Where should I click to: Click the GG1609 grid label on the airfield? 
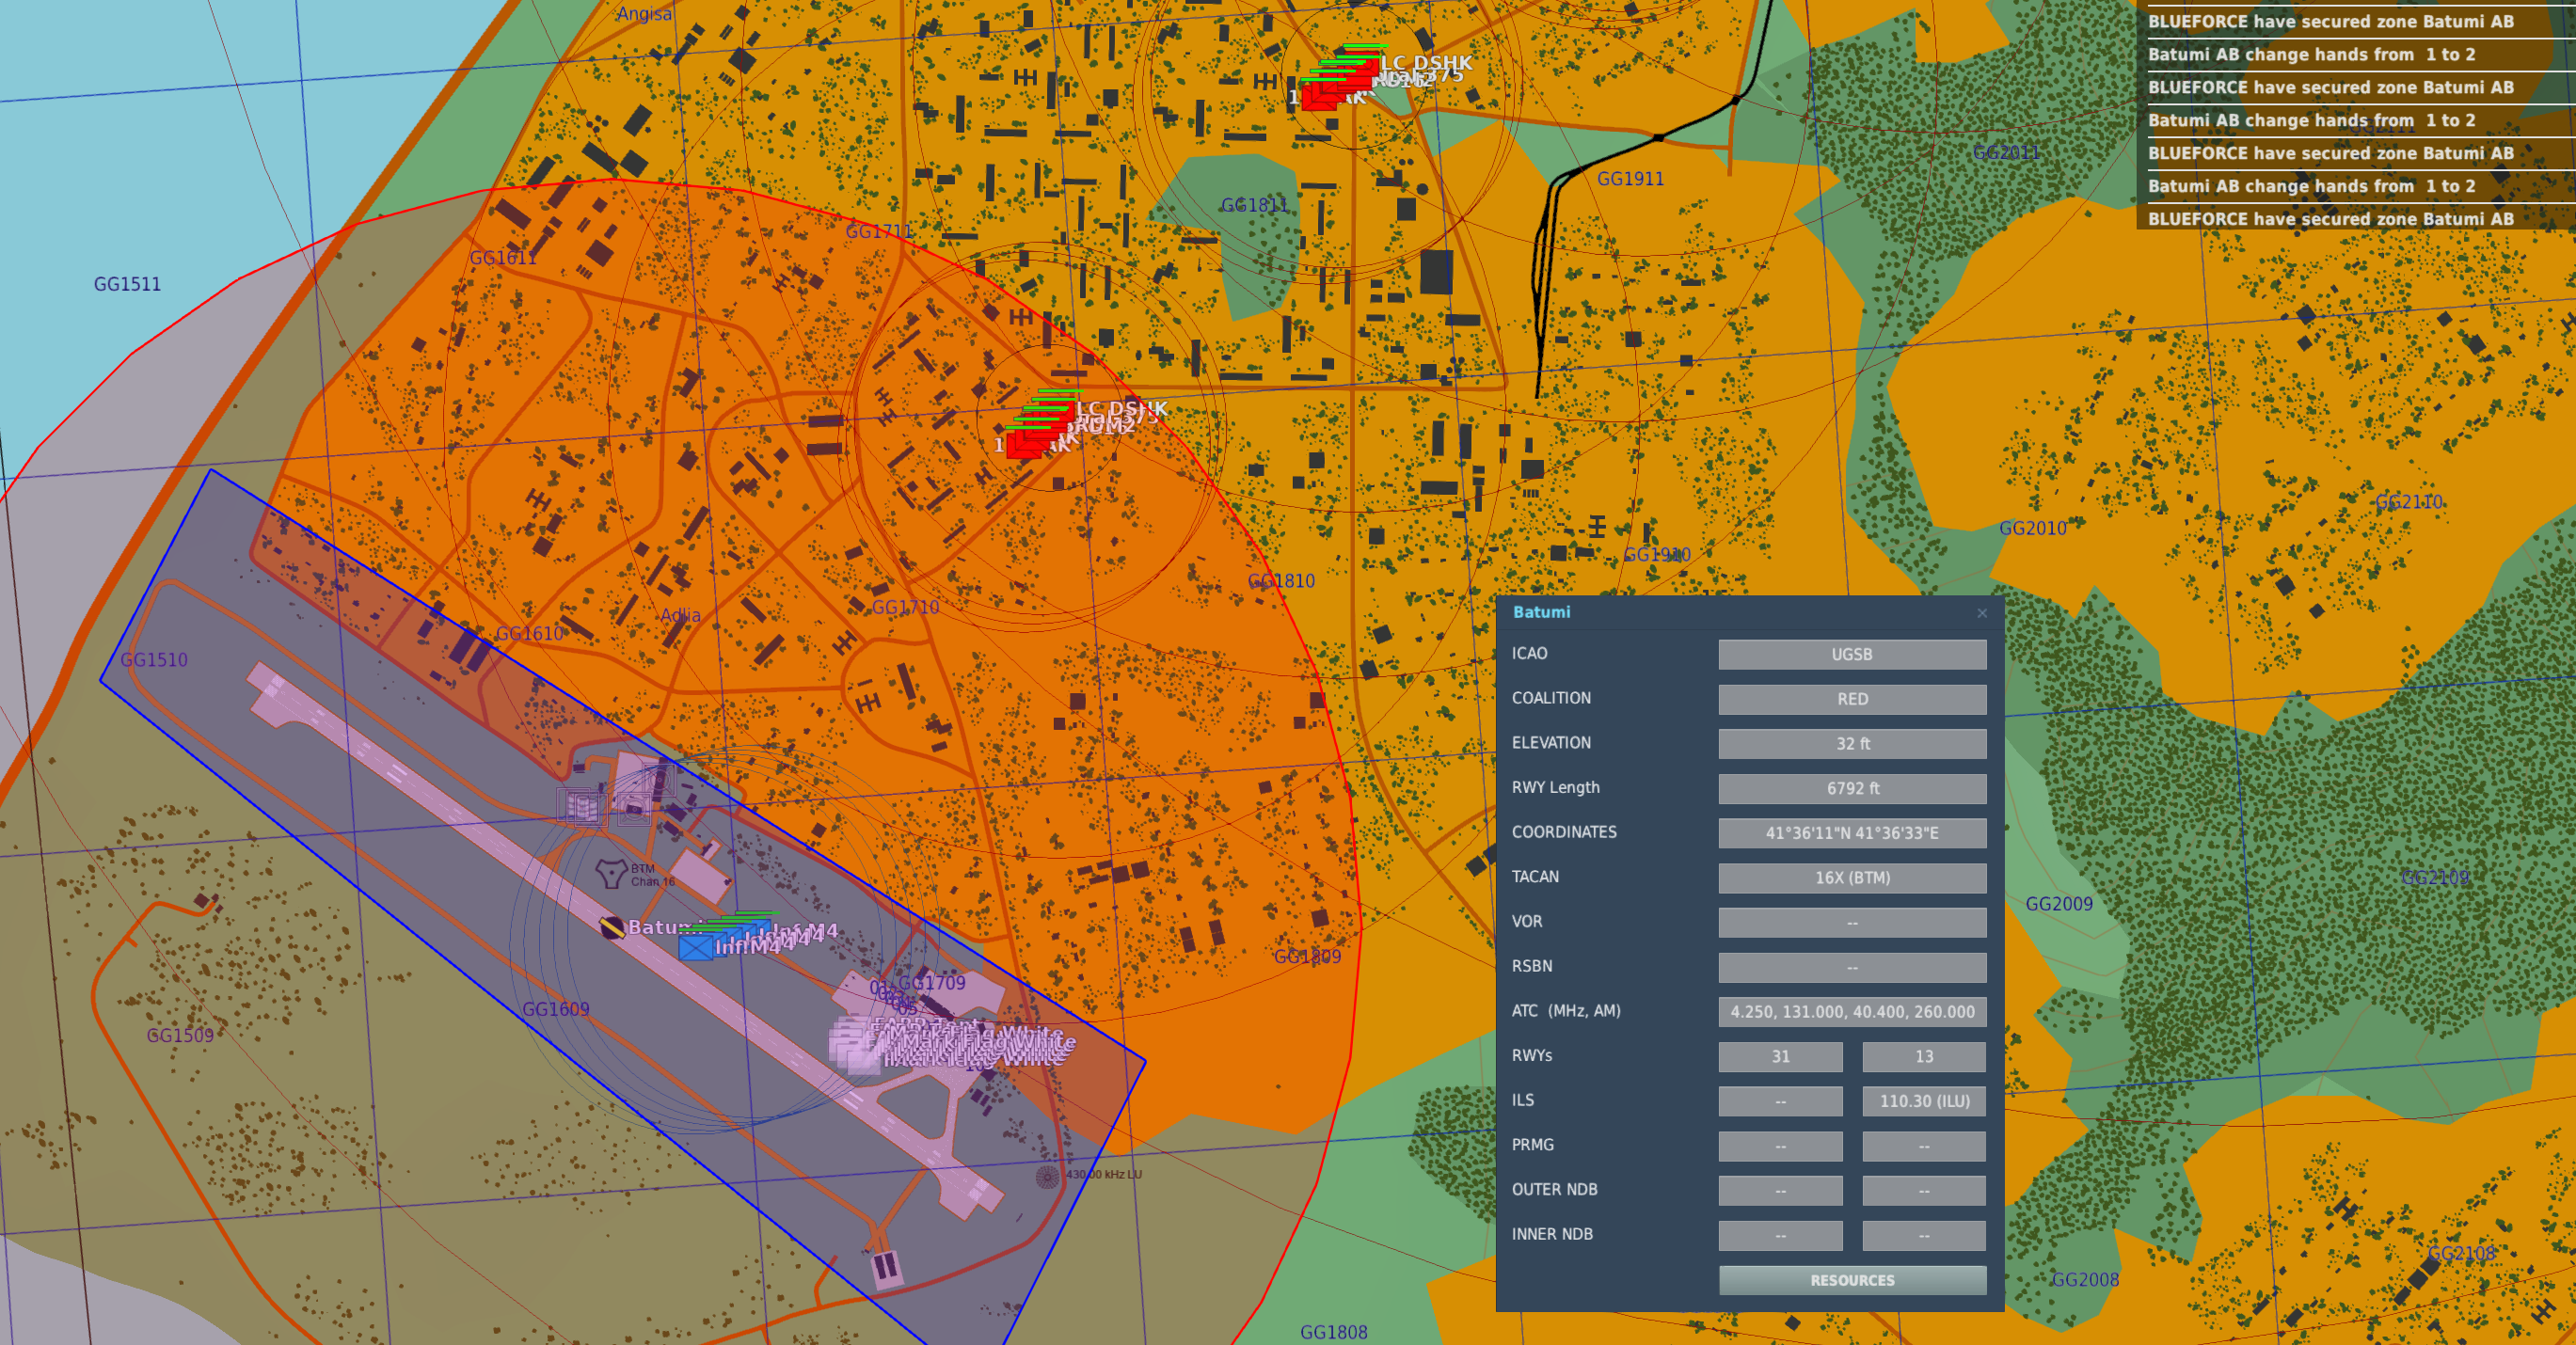click(x=556, y=1009)
